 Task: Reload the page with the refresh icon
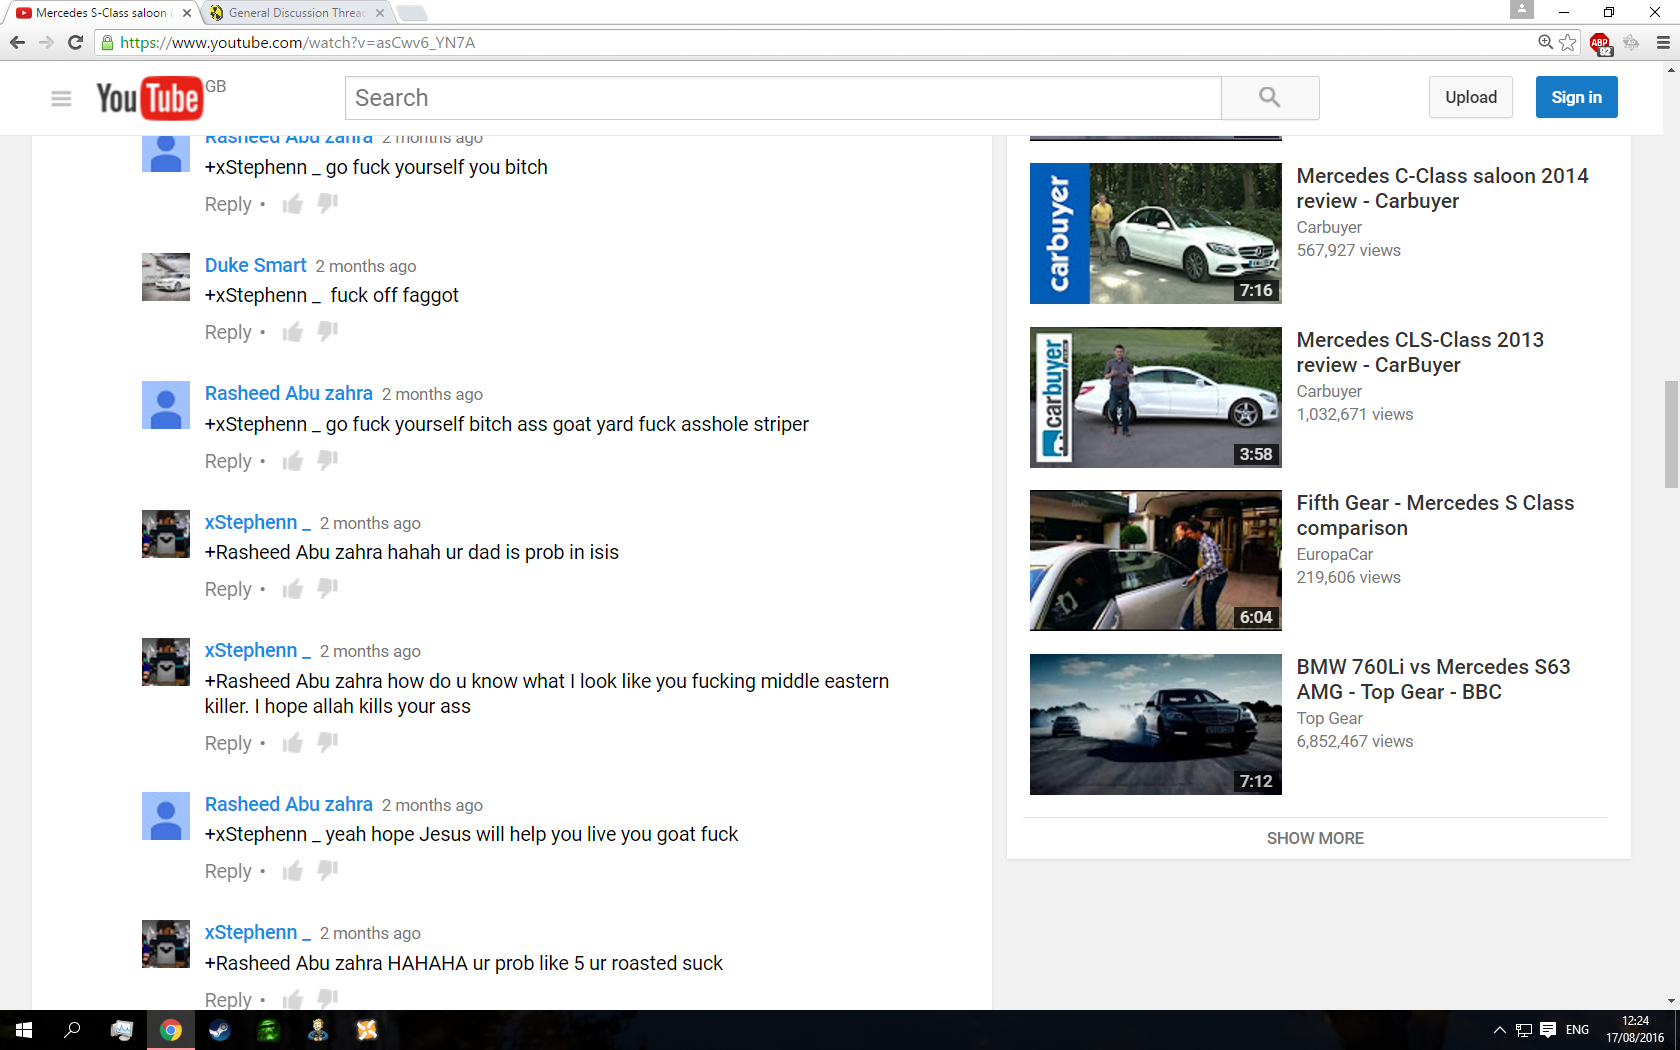click(x=75, y=42)
